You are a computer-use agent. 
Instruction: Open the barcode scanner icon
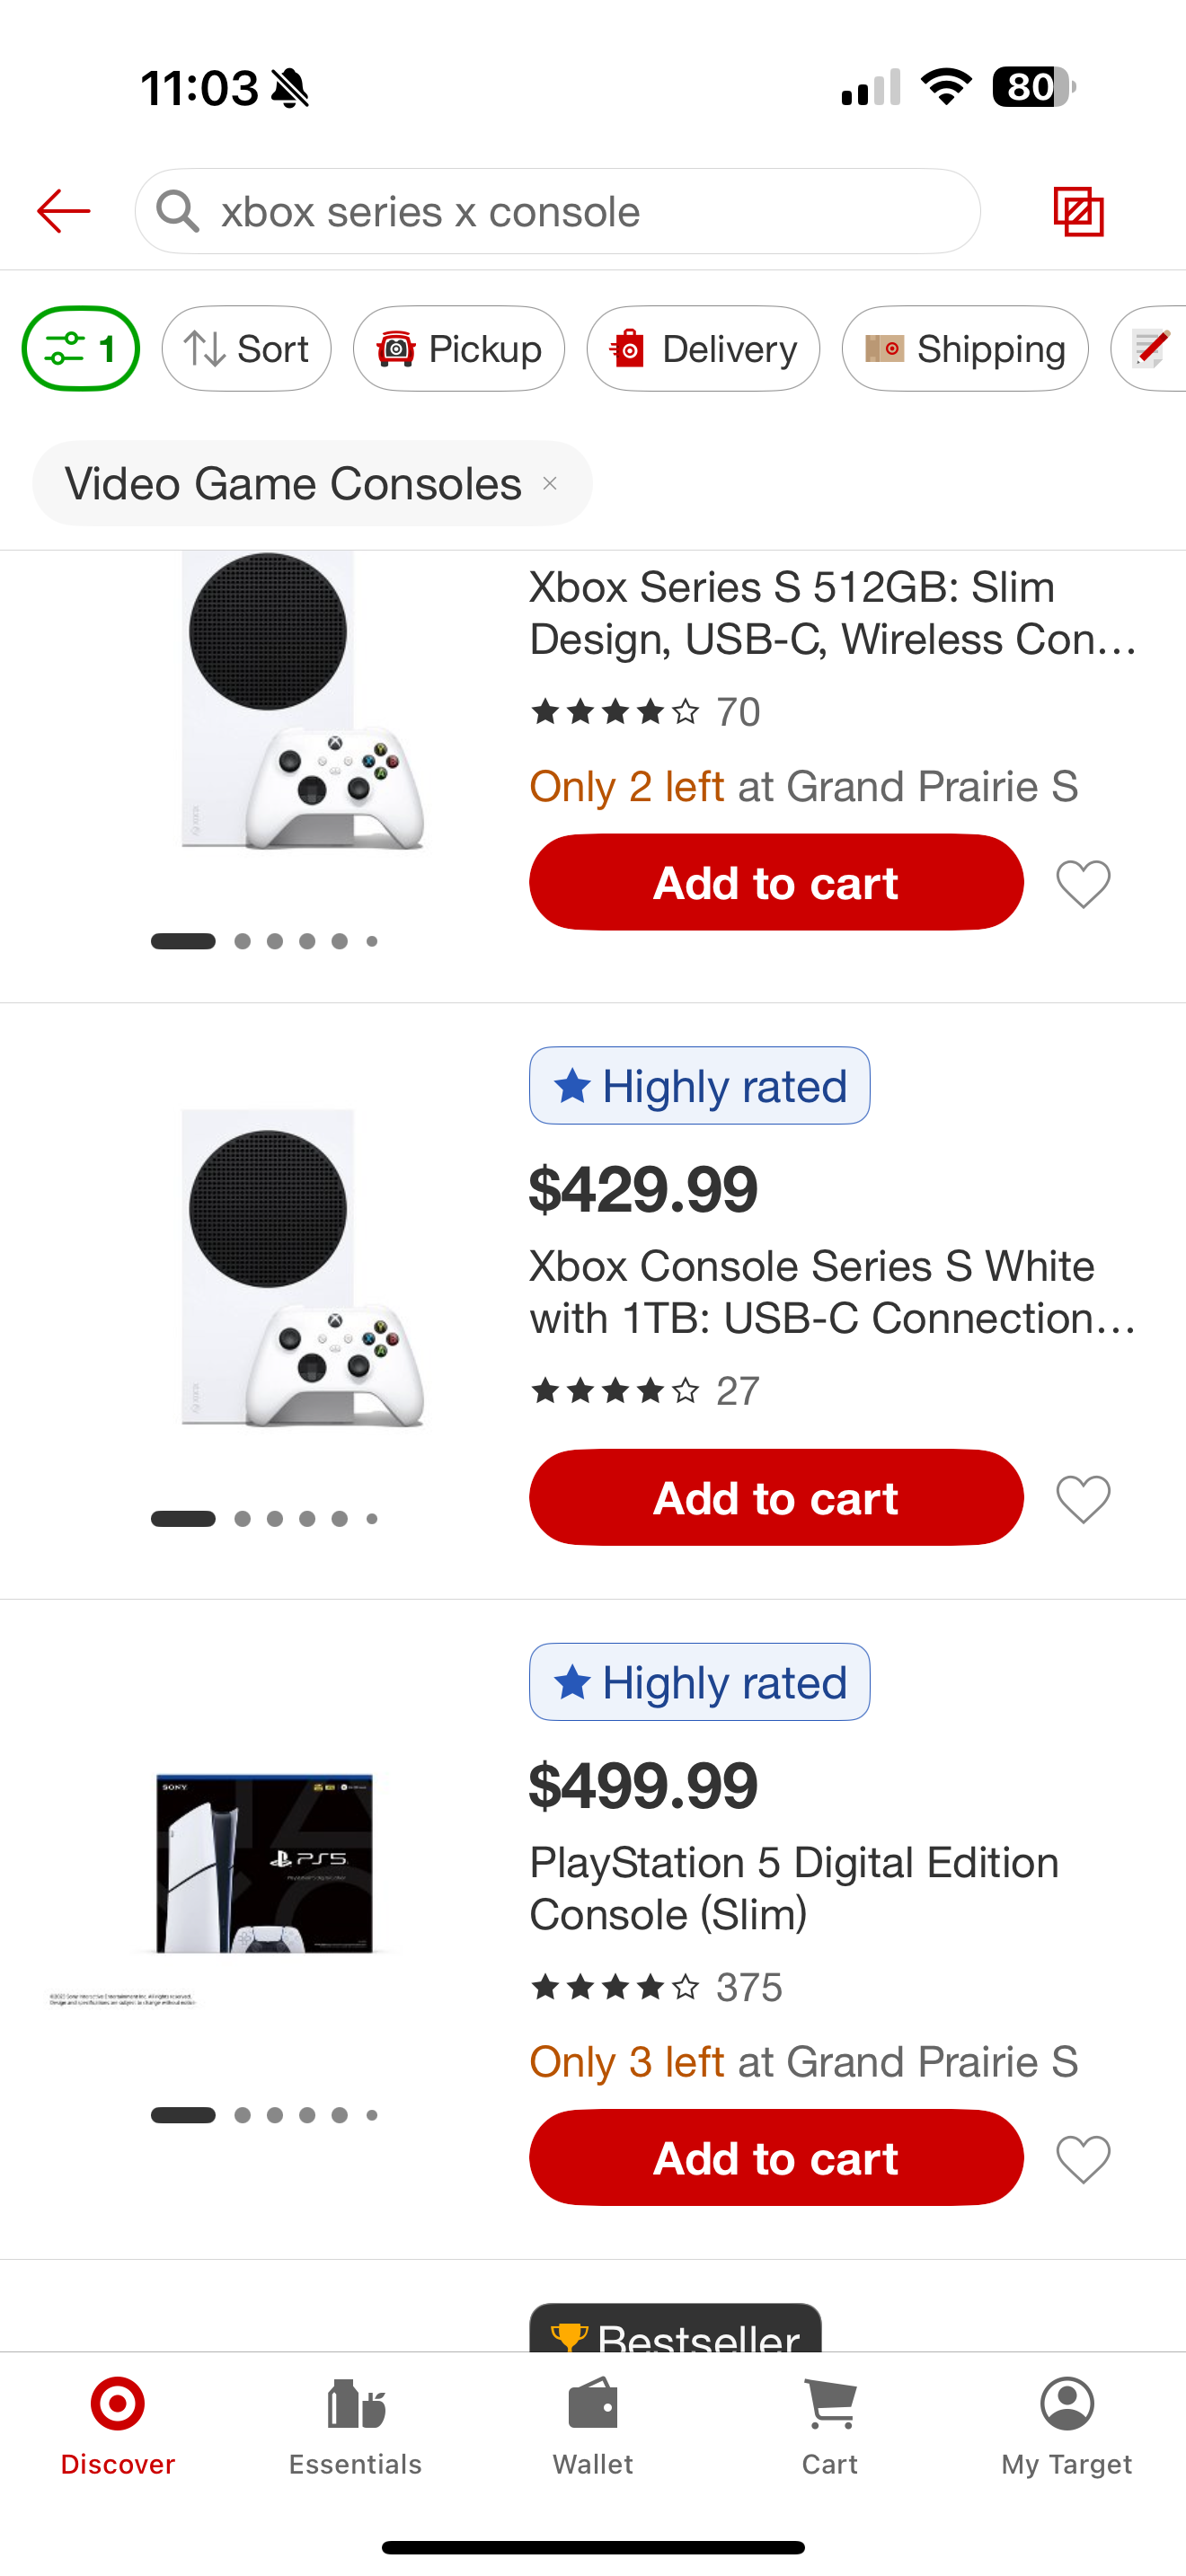pyautogui.click(x=1078, y=212)
